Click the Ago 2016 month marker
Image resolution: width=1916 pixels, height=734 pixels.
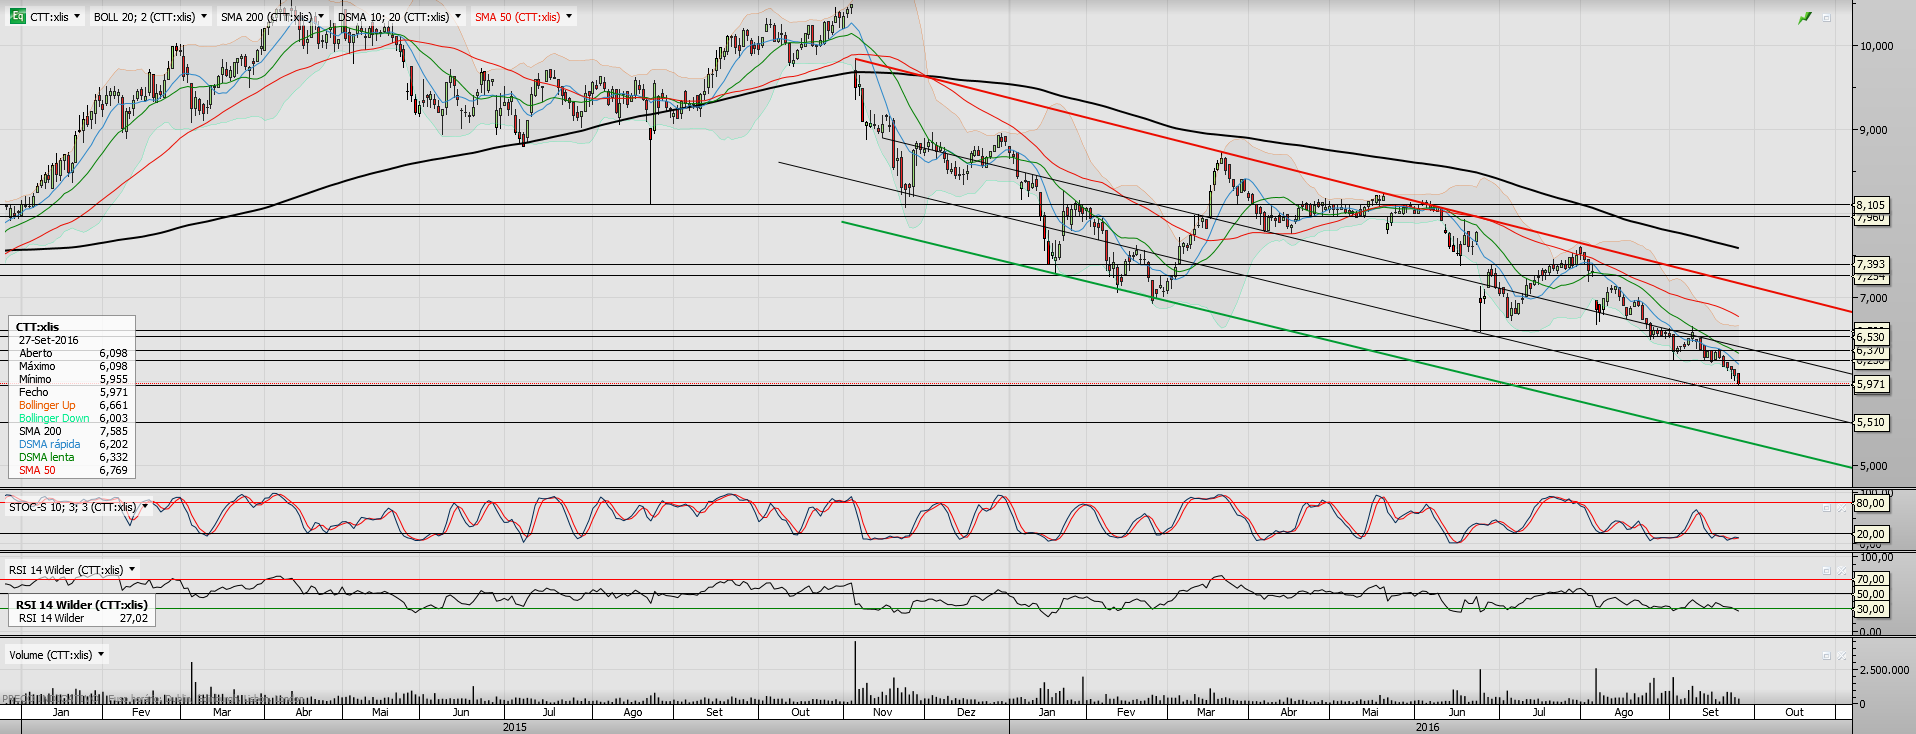(x=1624, y=712)
